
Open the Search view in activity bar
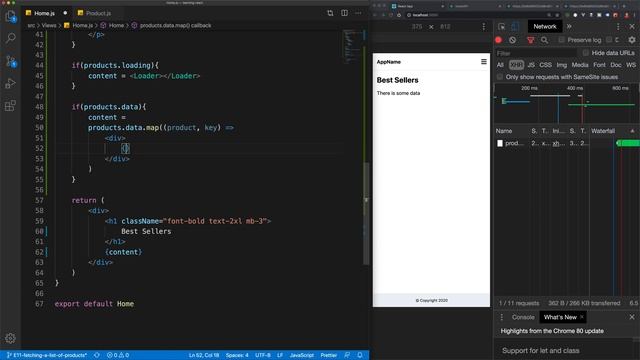click(x=11, y=38)
